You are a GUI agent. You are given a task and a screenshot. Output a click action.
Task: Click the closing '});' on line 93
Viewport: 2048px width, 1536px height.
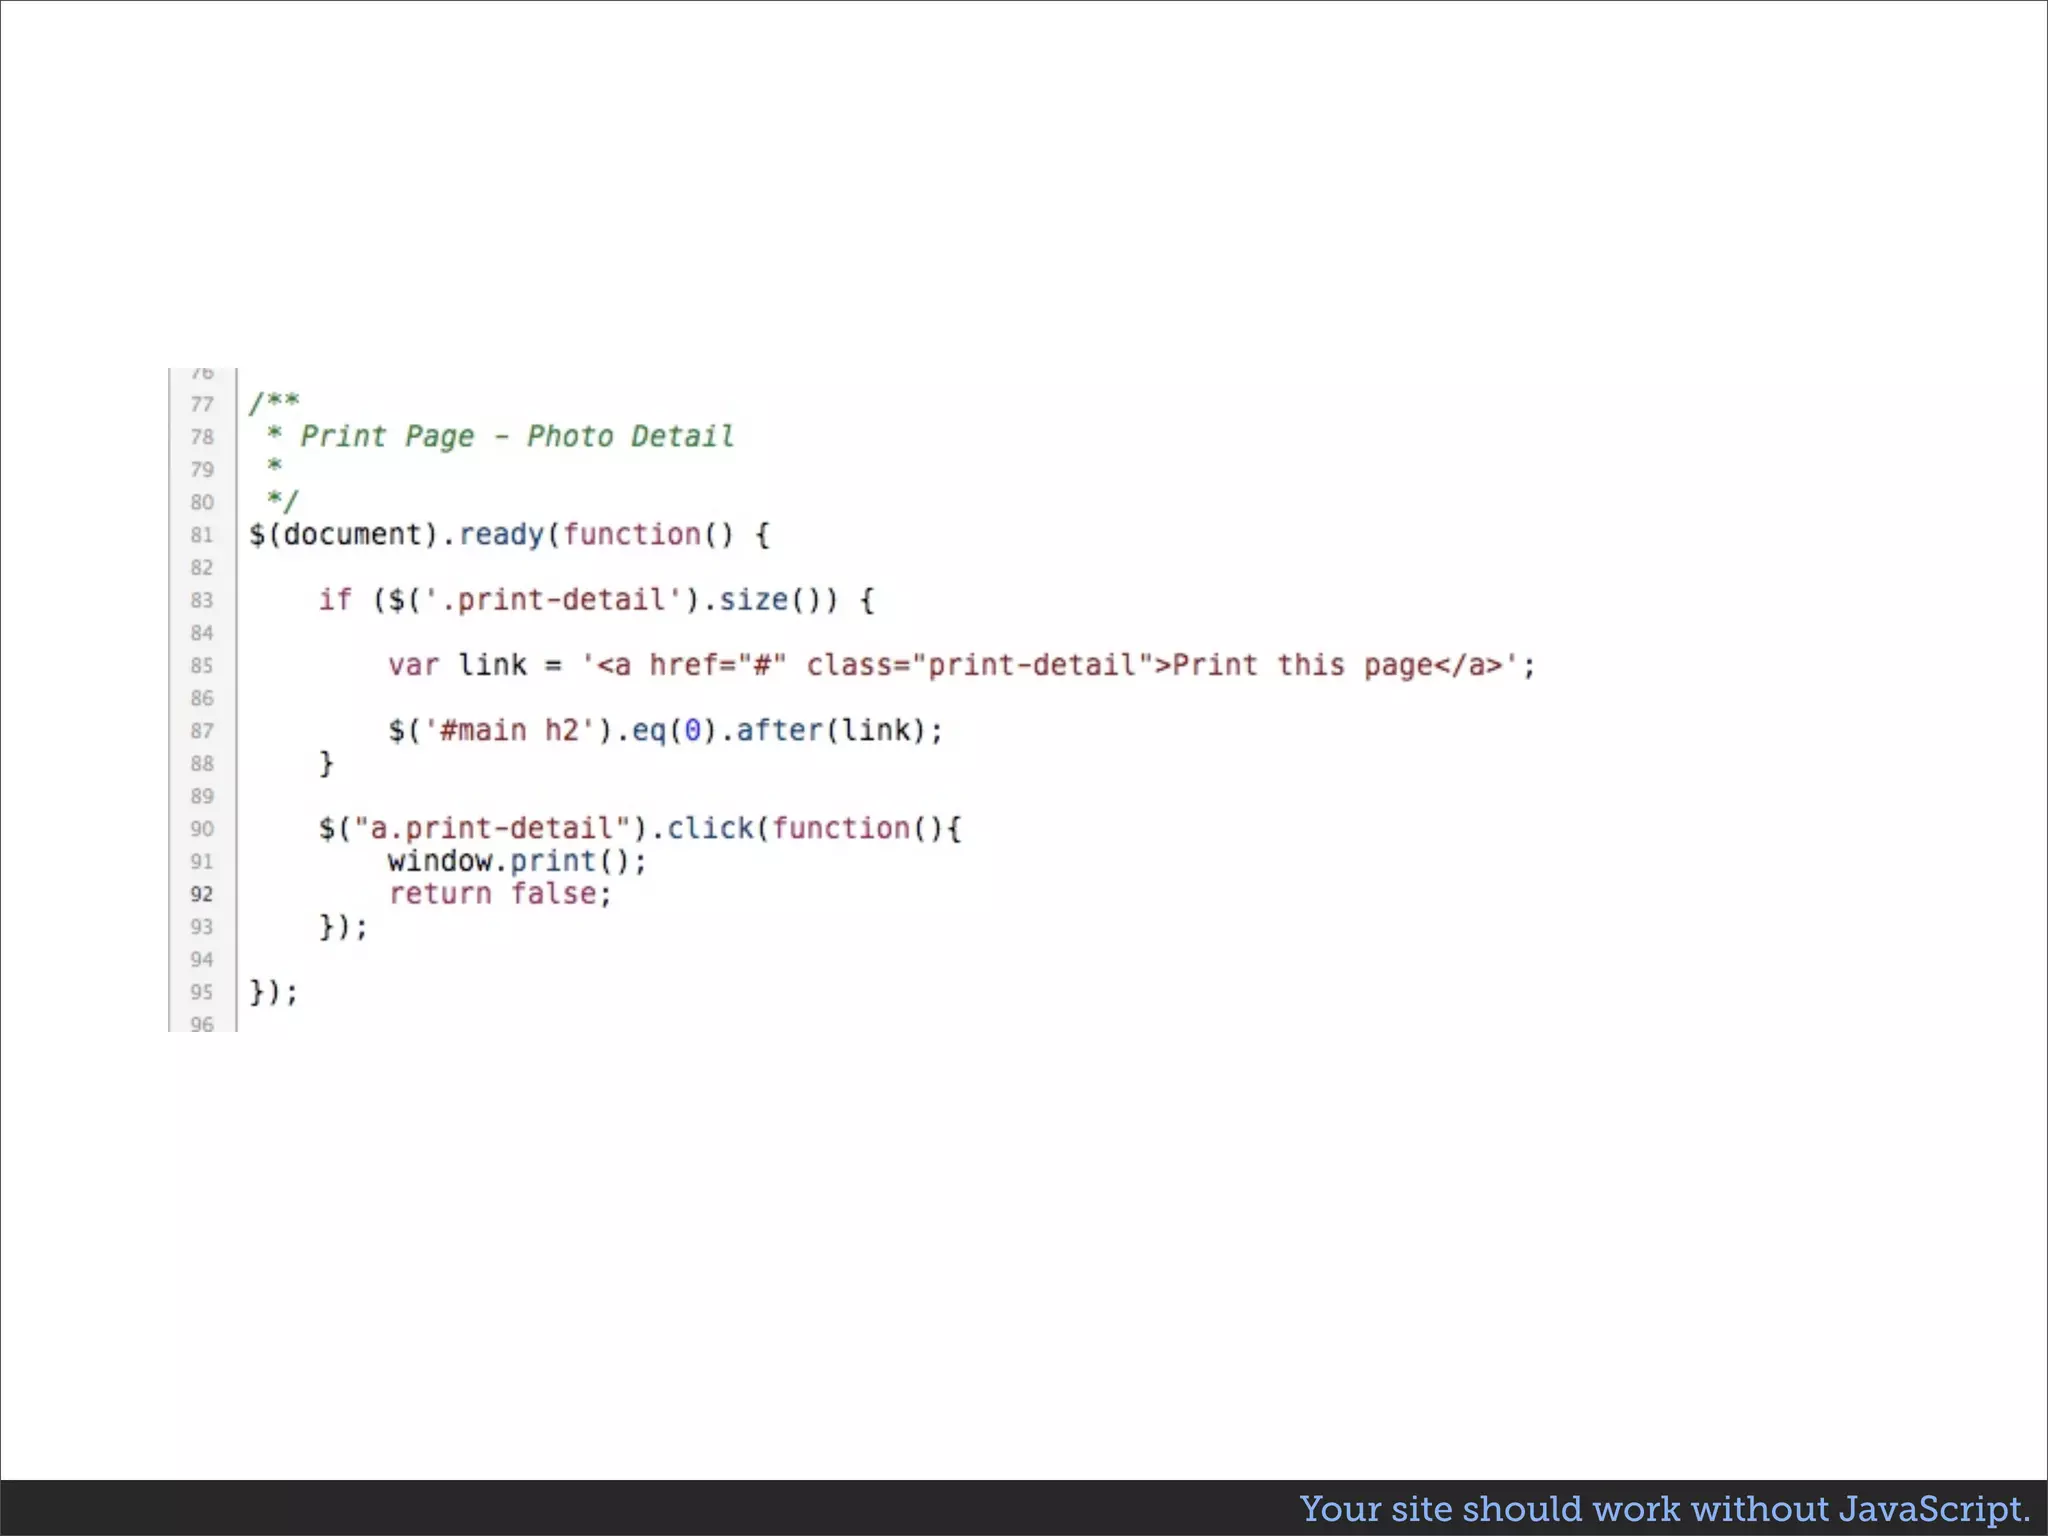click(344, 927)
